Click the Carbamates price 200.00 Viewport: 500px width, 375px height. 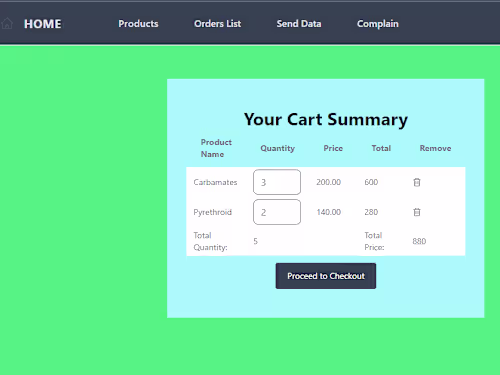point(328,182)
